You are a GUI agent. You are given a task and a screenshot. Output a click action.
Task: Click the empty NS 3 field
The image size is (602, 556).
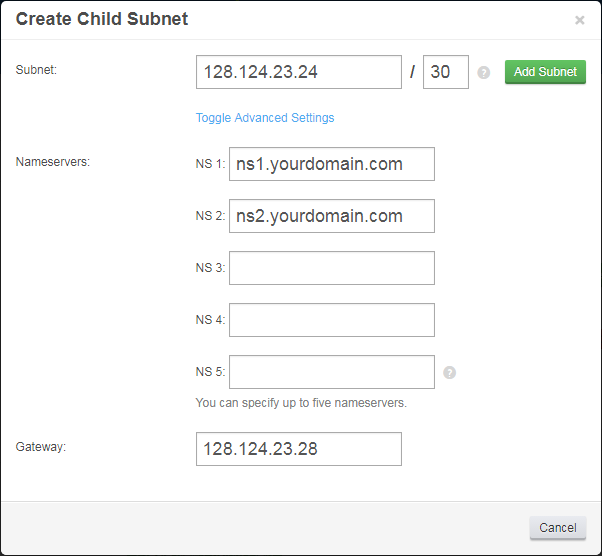[332, 268]
